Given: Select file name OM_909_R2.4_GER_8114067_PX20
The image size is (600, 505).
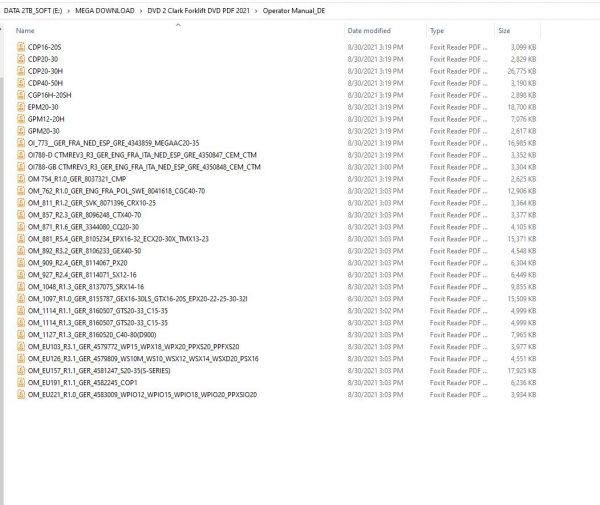Looking at the screenshot, I should [x=77, y=263].
